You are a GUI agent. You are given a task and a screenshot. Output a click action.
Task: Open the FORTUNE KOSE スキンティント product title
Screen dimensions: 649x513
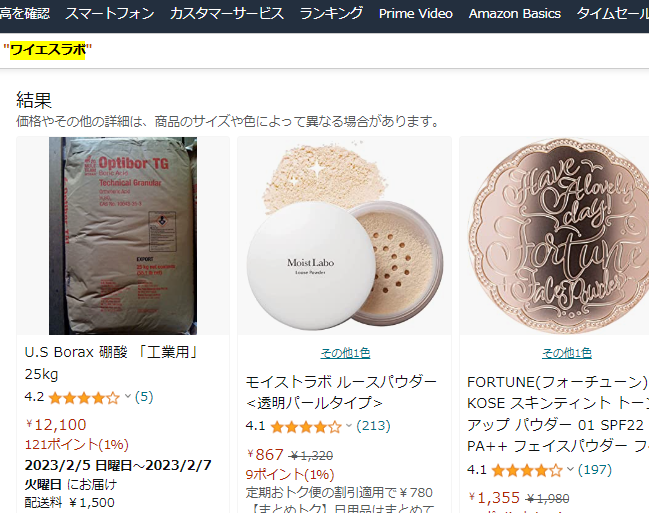coord(558,414)
